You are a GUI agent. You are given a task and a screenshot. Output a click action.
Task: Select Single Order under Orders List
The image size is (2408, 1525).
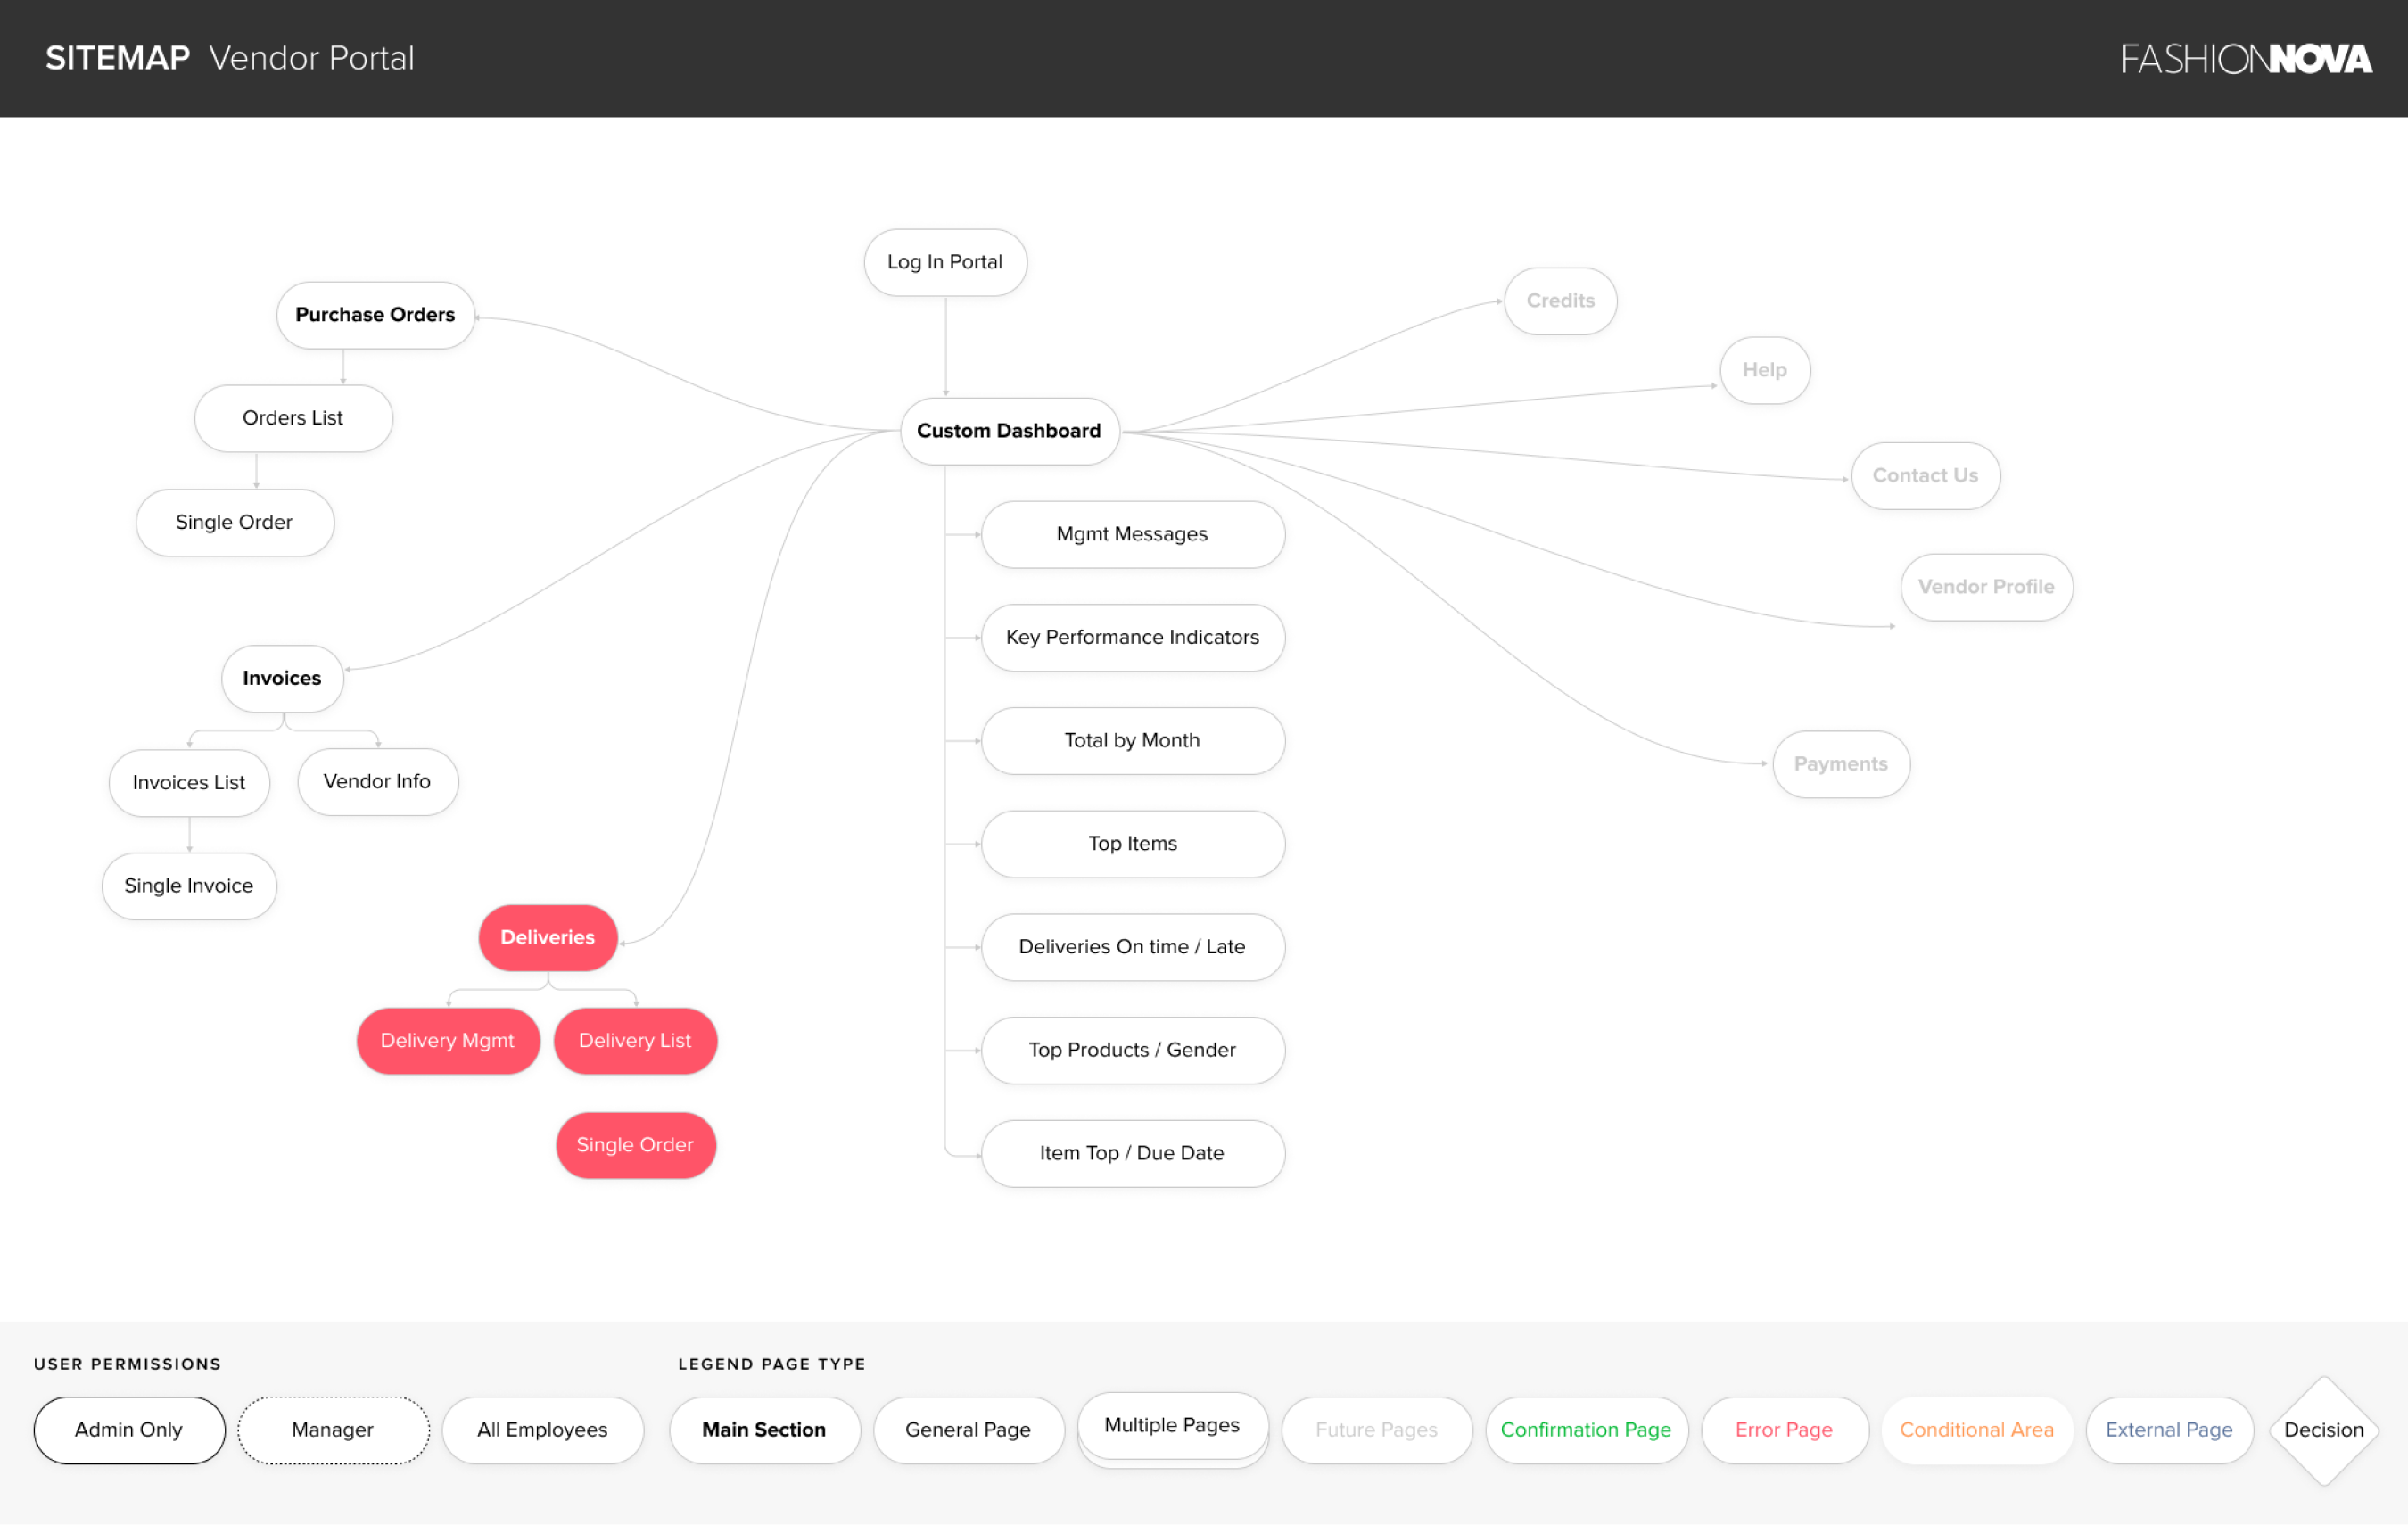[234, 522]
